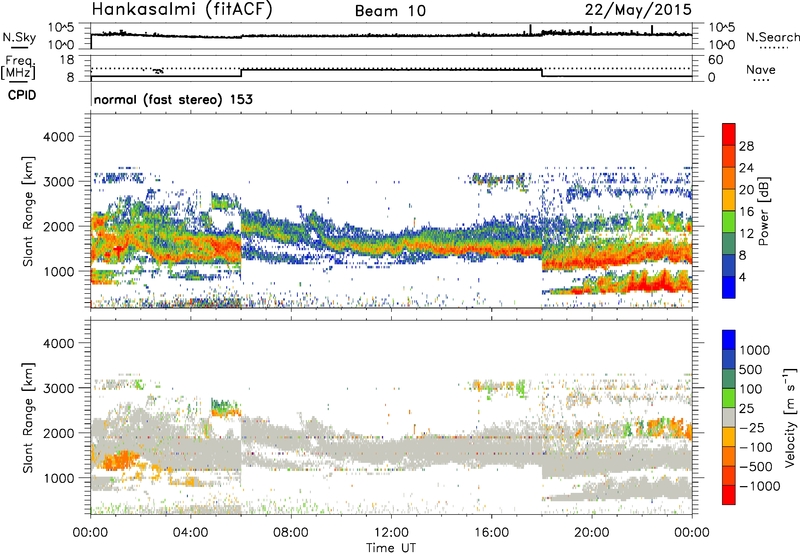
Task: Click the 'Freq. [MHz]' axis label
Action: point(19,67)
